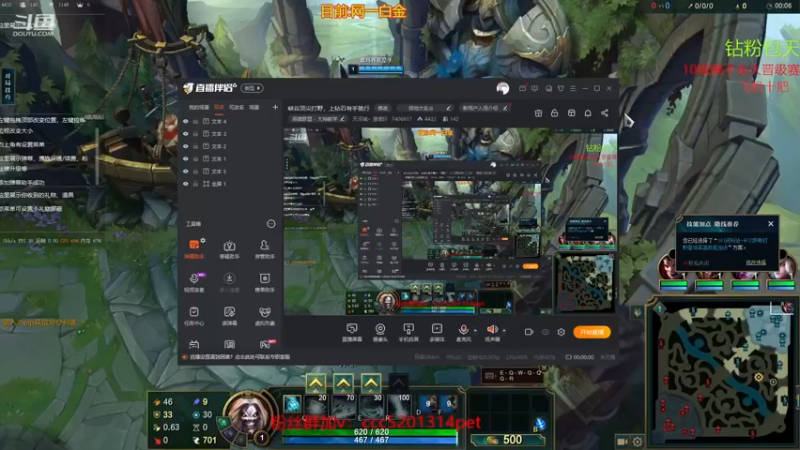The height and width of the screenshot is (450, 800).
Task: Collapse the 工具箱 toolbox panel
Action: (271, 224)
